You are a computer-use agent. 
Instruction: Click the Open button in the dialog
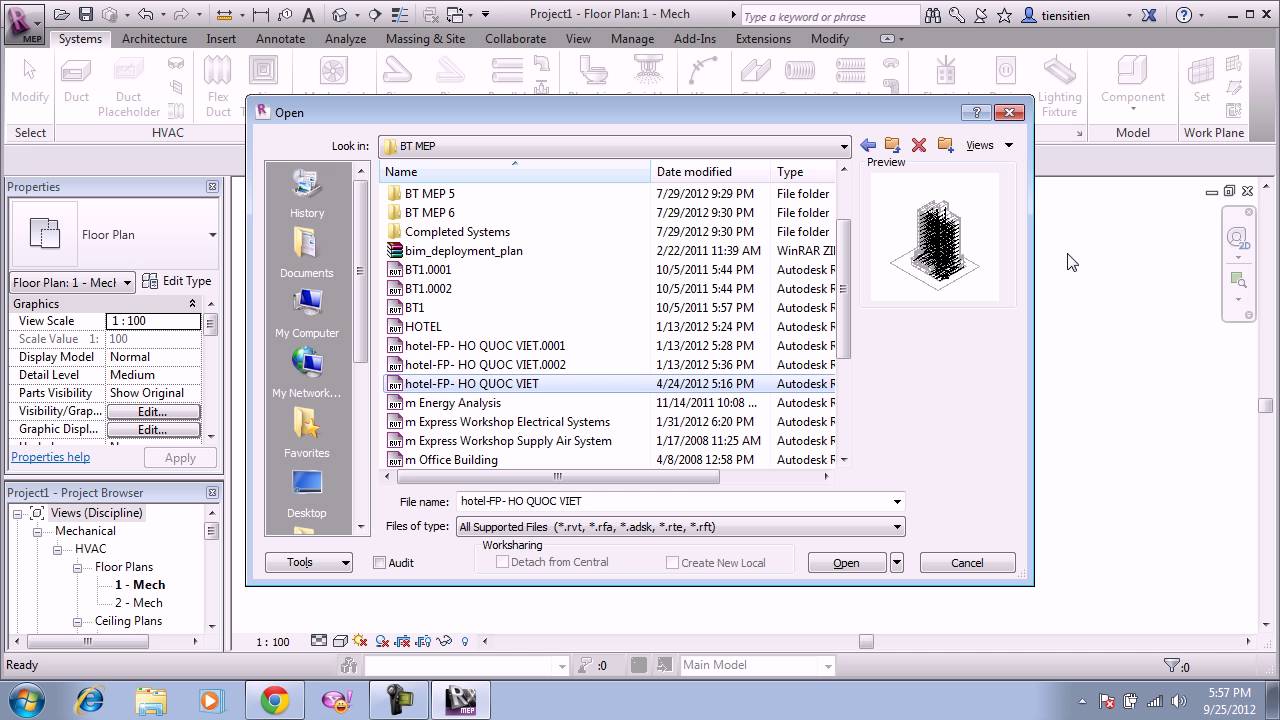click(x=846, y=563)
